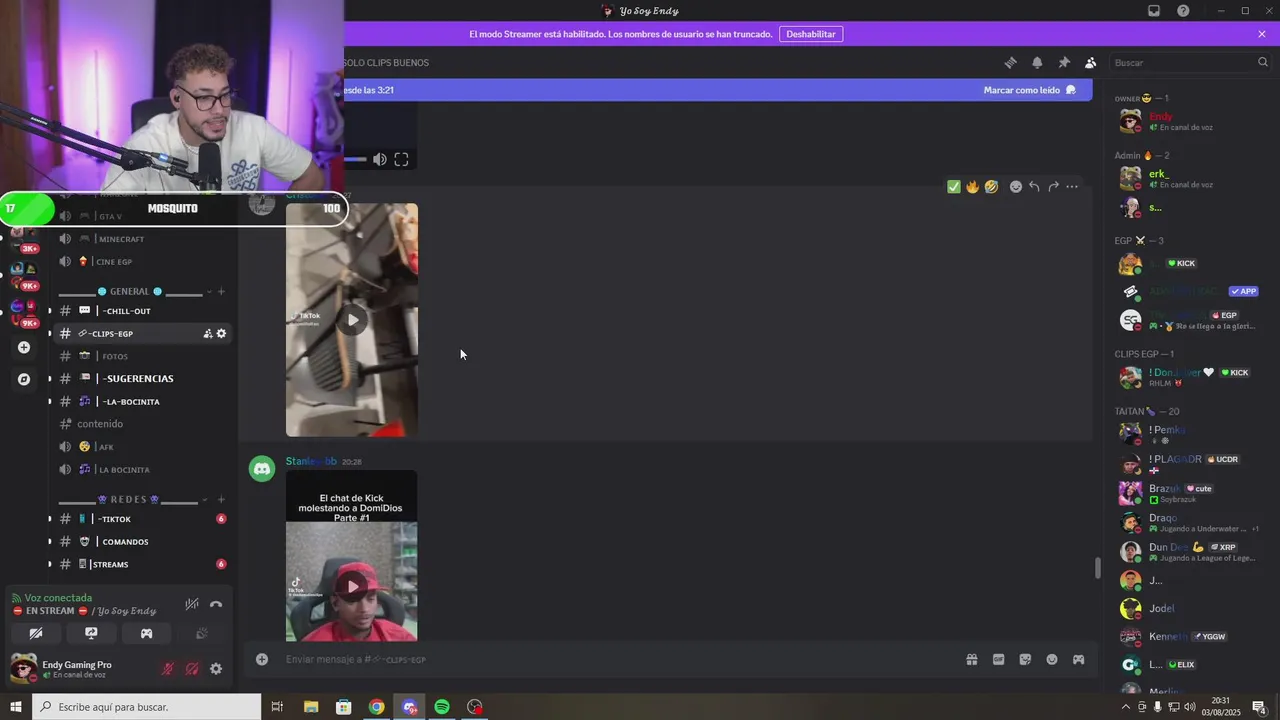Click Marcar como leído
Image resolution: width=1280 pixels, height=720 pixels.
1030,90
